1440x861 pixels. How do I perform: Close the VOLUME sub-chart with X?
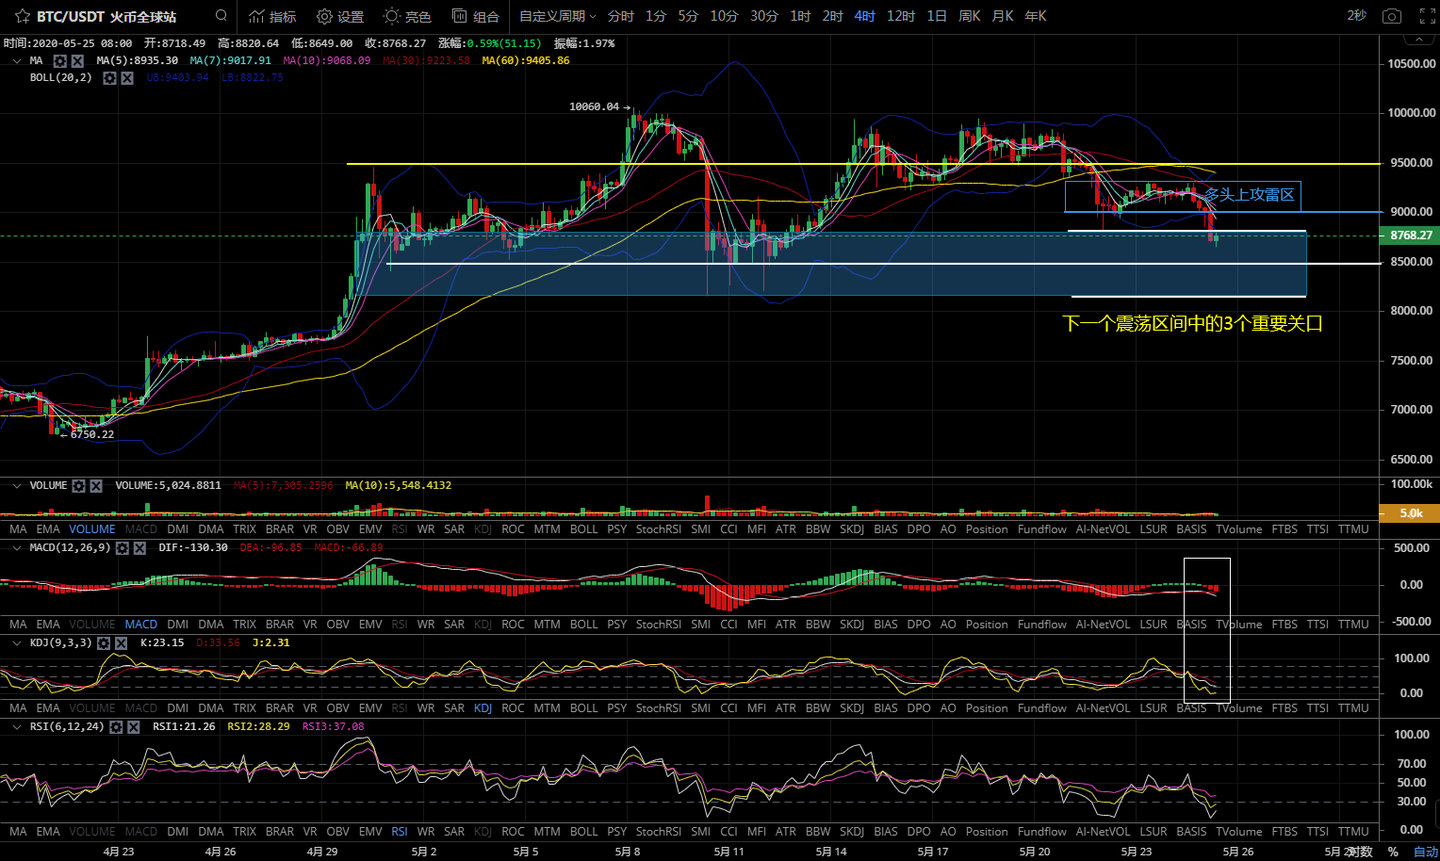click(x=96, y=486)
